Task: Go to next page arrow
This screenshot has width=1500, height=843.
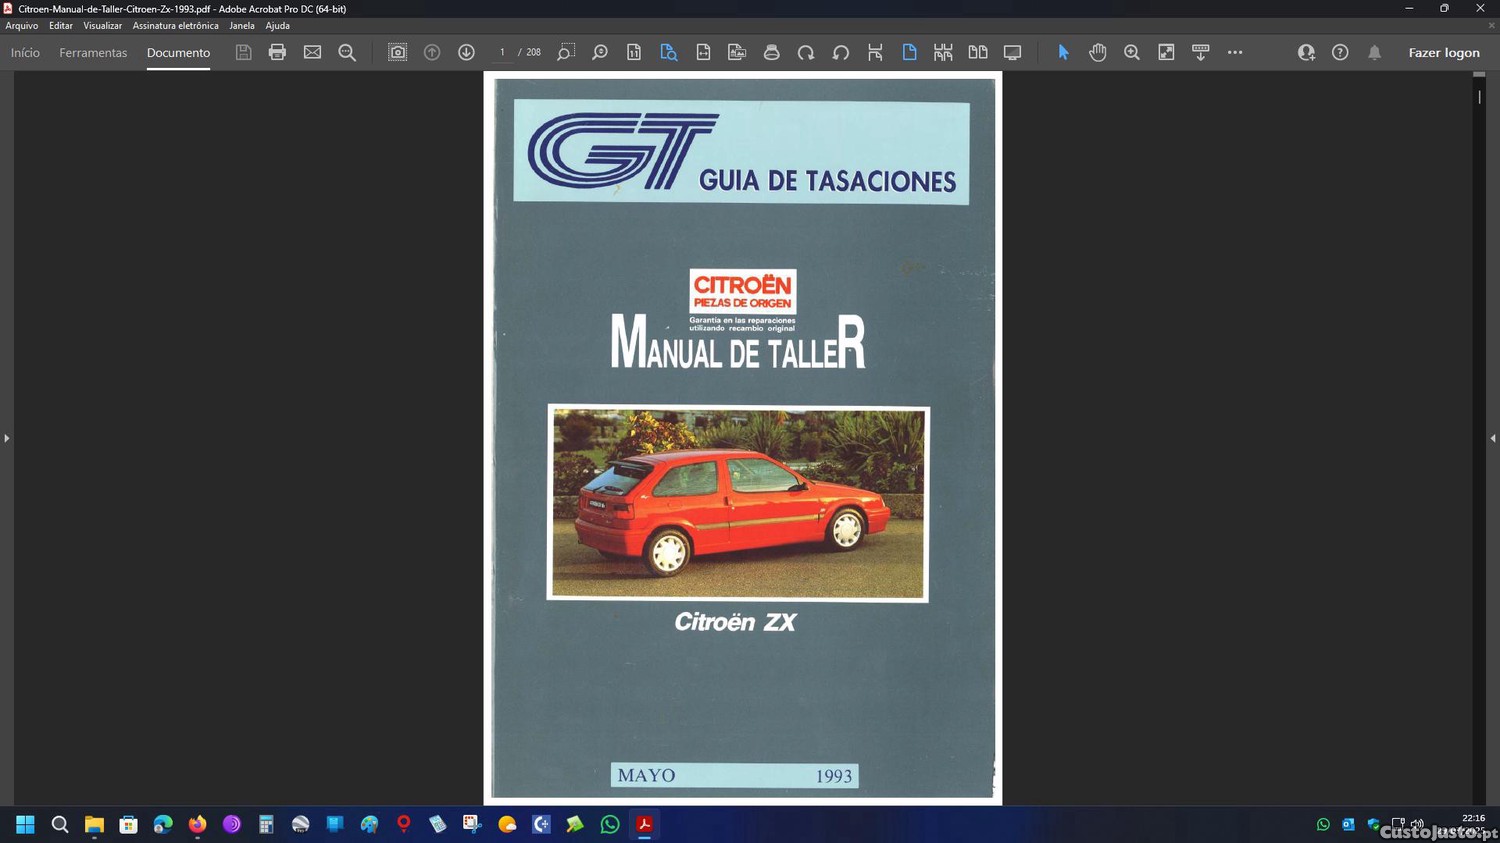Action: click(x=466, y=52)
